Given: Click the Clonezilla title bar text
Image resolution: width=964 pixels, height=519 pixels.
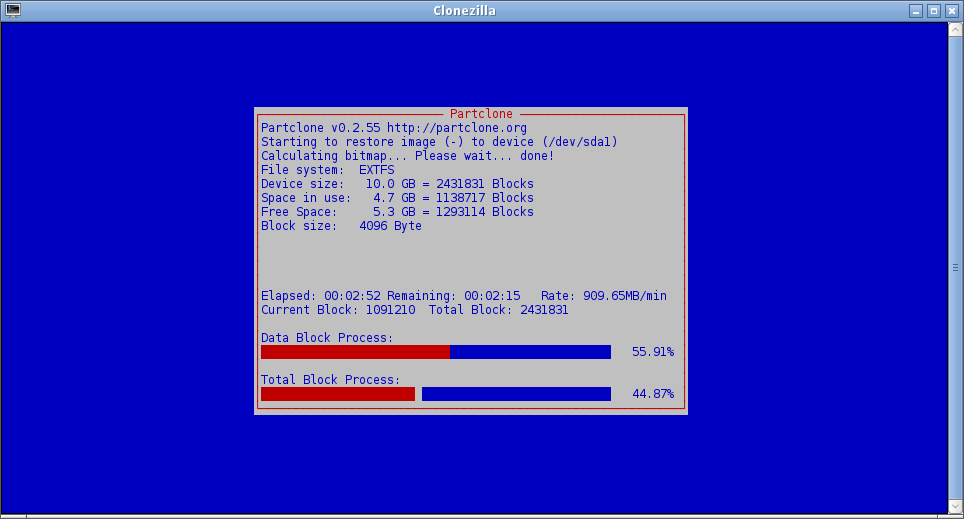Looking at the screenshot, I should pyautogui.click(x=464, y=11).
